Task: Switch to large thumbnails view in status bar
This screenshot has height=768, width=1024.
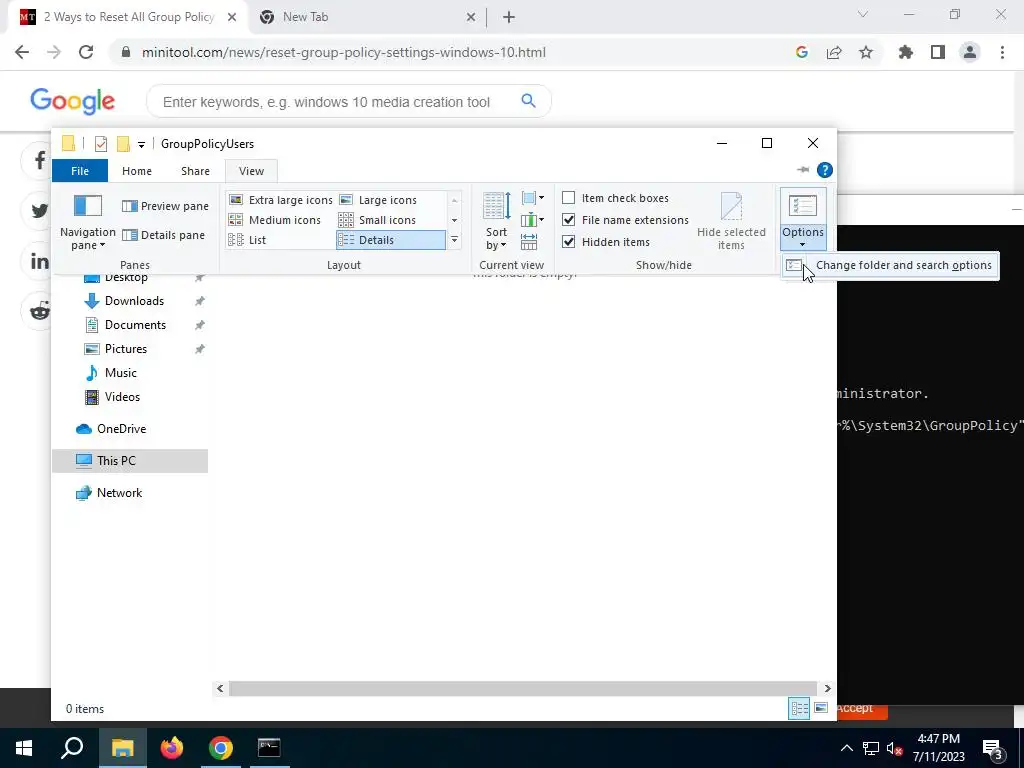Action: [821, 709]
